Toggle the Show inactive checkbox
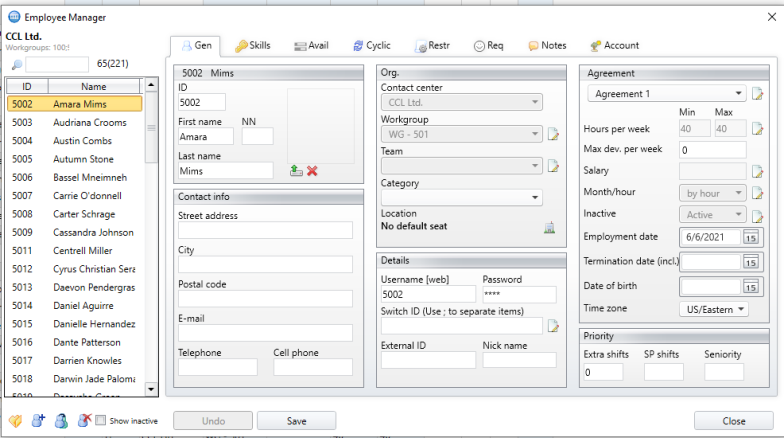 click(100, 420)
